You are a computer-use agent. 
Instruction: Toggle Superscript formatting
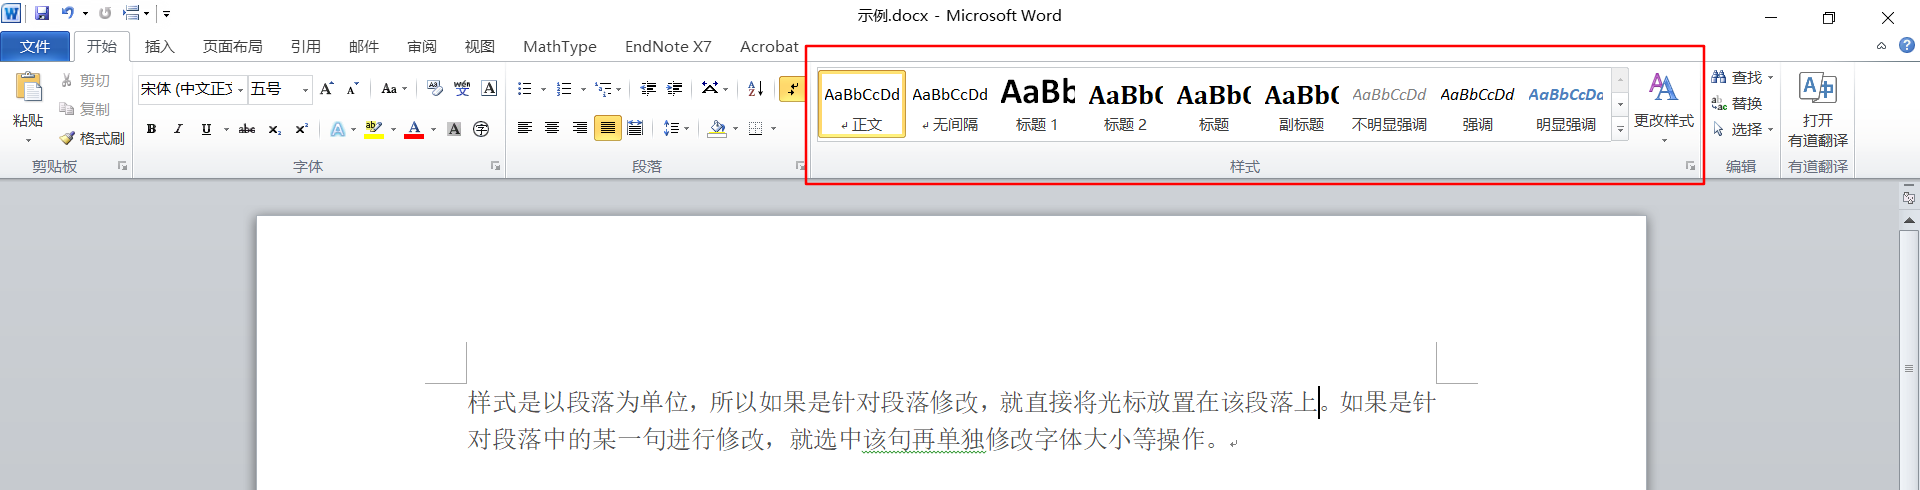(x=301, y=129)
